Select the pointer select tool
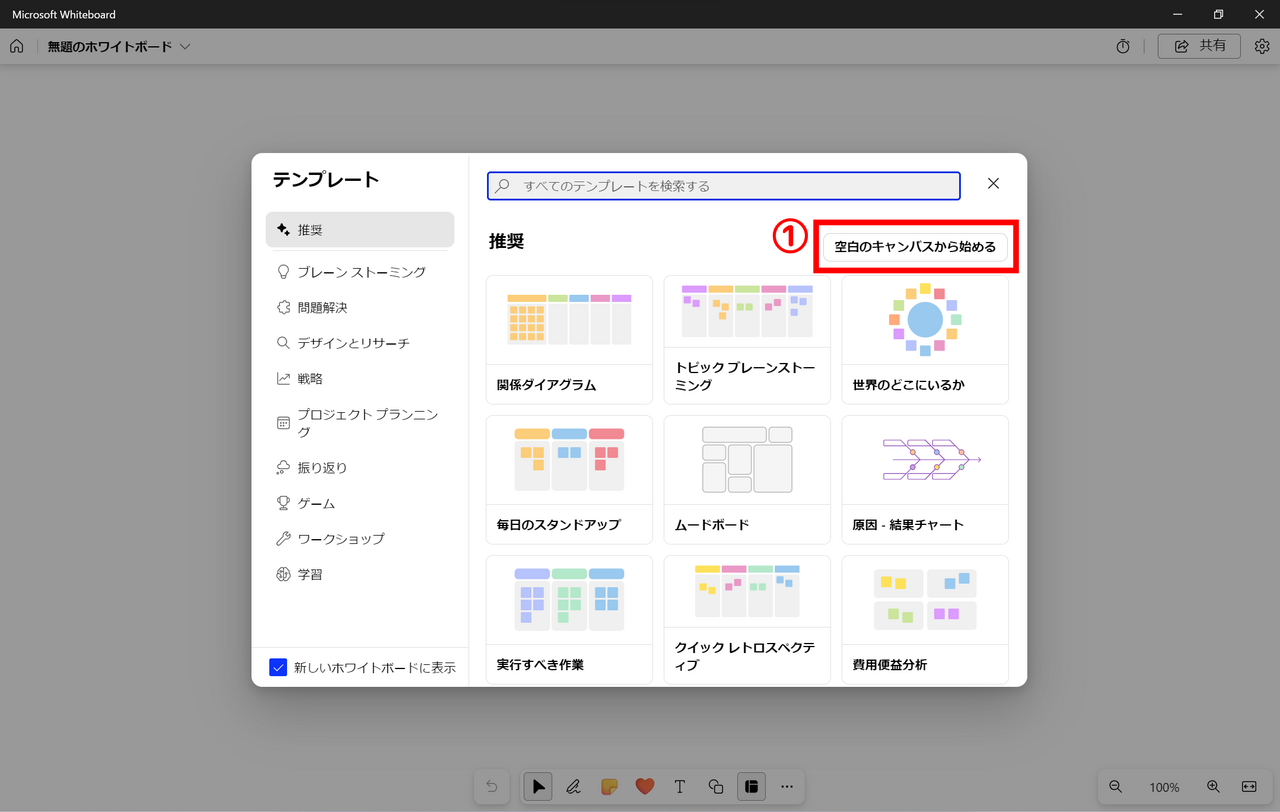The width and height of the screenshot is (1280, 812). (538, 787)
